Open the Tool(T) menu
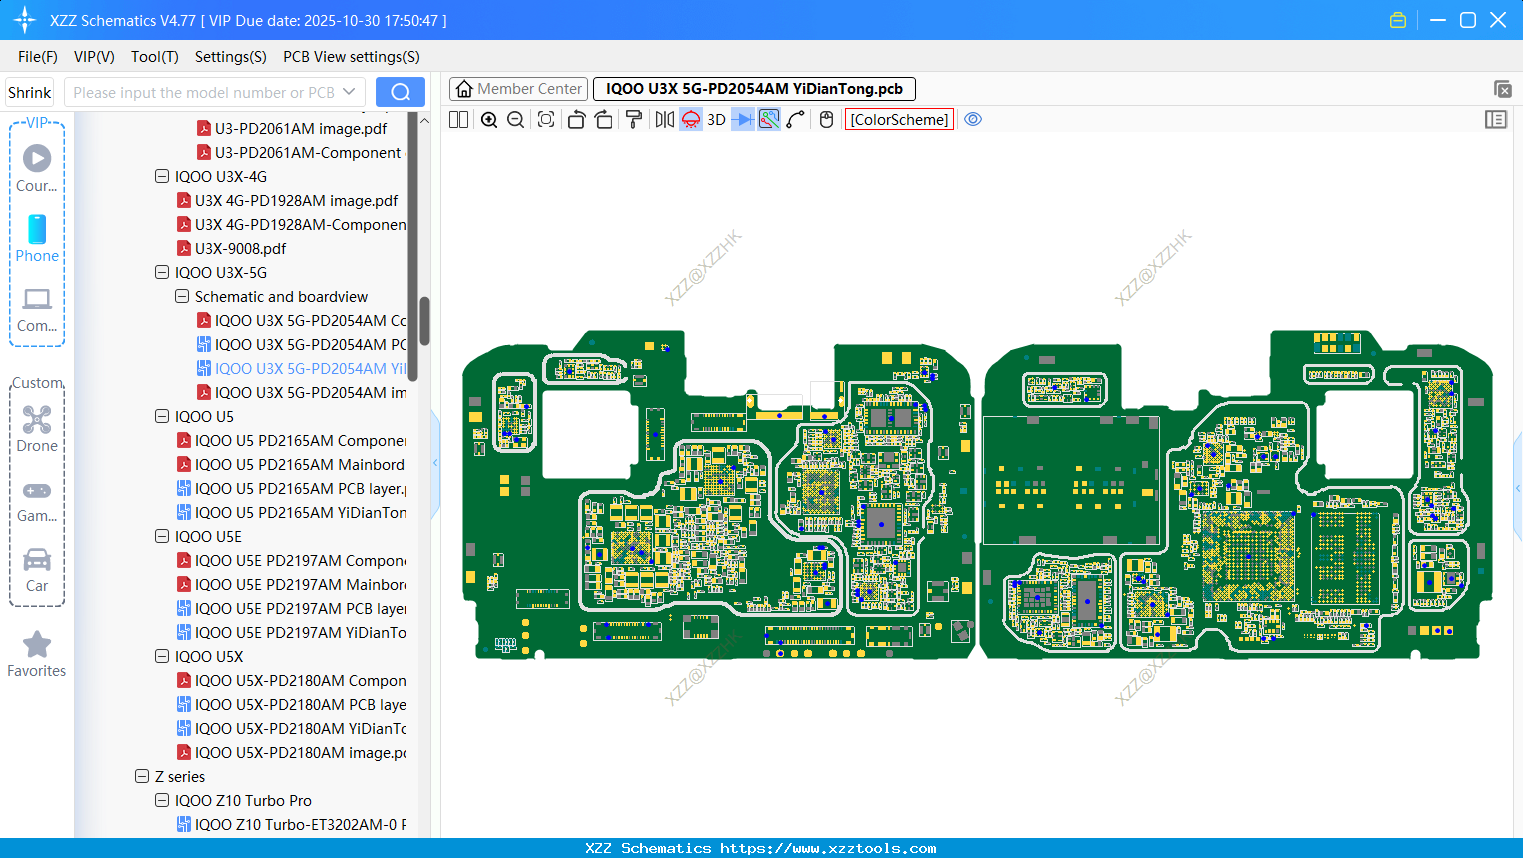The width and height of the screenshot is (1523, 858). tap(154, 57)
